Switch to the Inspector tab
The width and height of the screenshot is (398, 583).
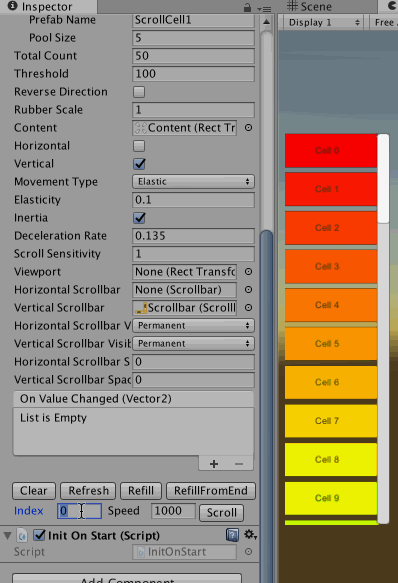[x=48, y=6]
